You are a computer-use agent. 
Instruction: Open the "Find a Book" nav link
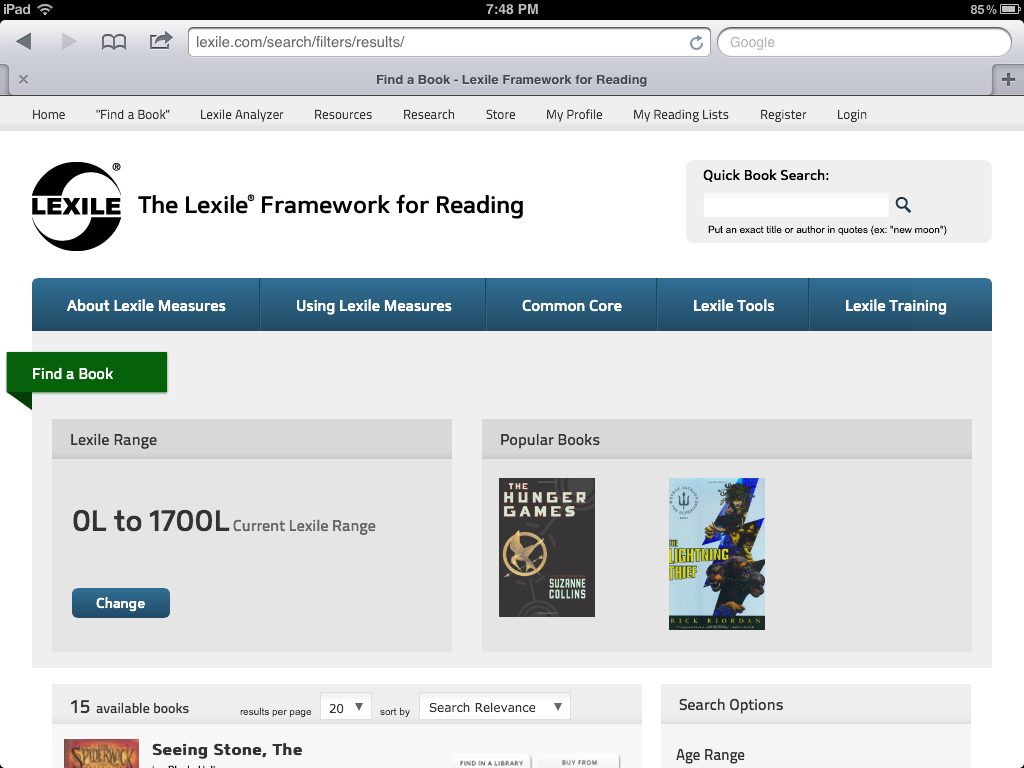[133, 114]
